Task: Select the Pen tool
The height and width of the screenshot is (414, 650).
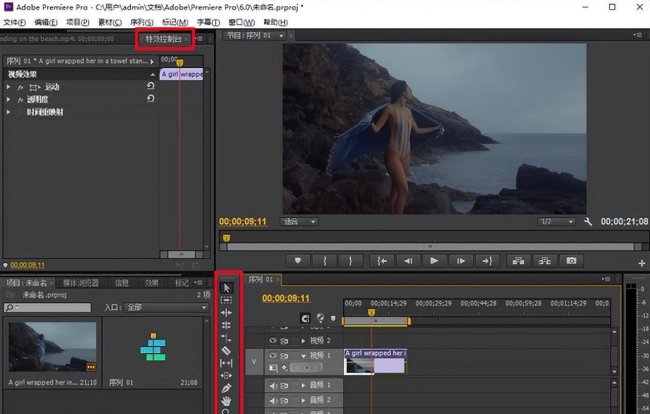Action: click(x=226, y=388)
